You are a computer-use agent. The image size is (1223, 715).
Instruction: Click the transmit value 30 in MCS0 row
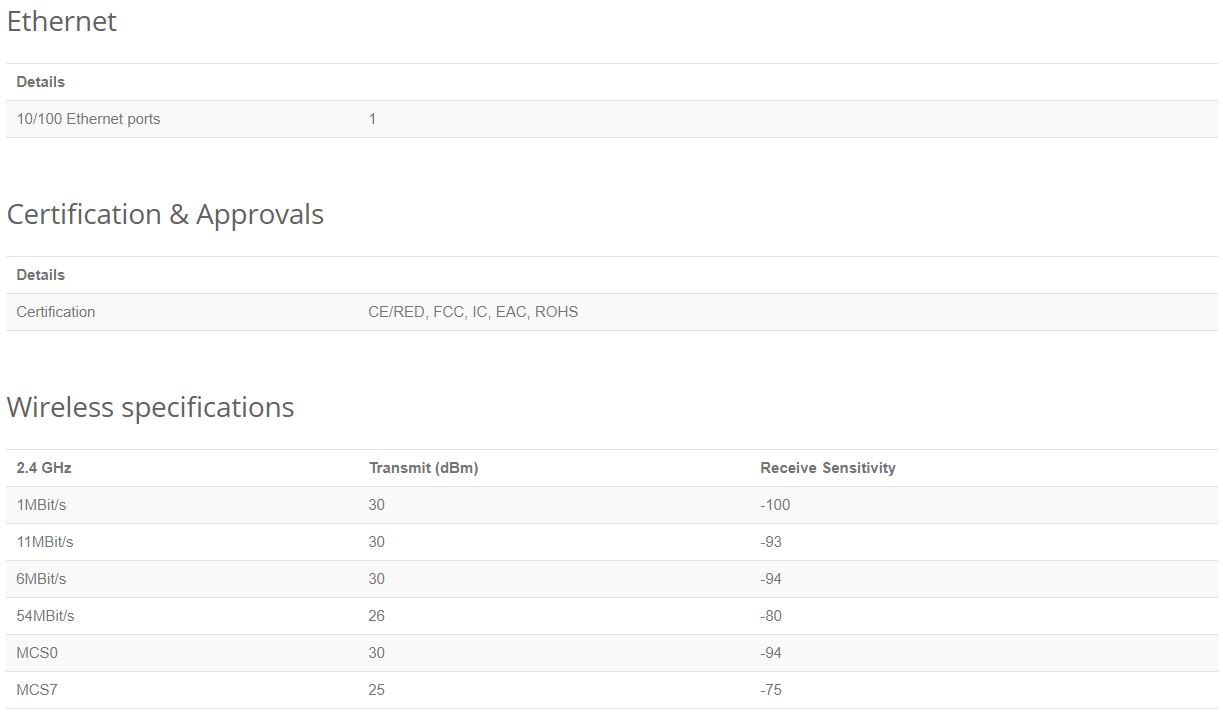[377, 653]
